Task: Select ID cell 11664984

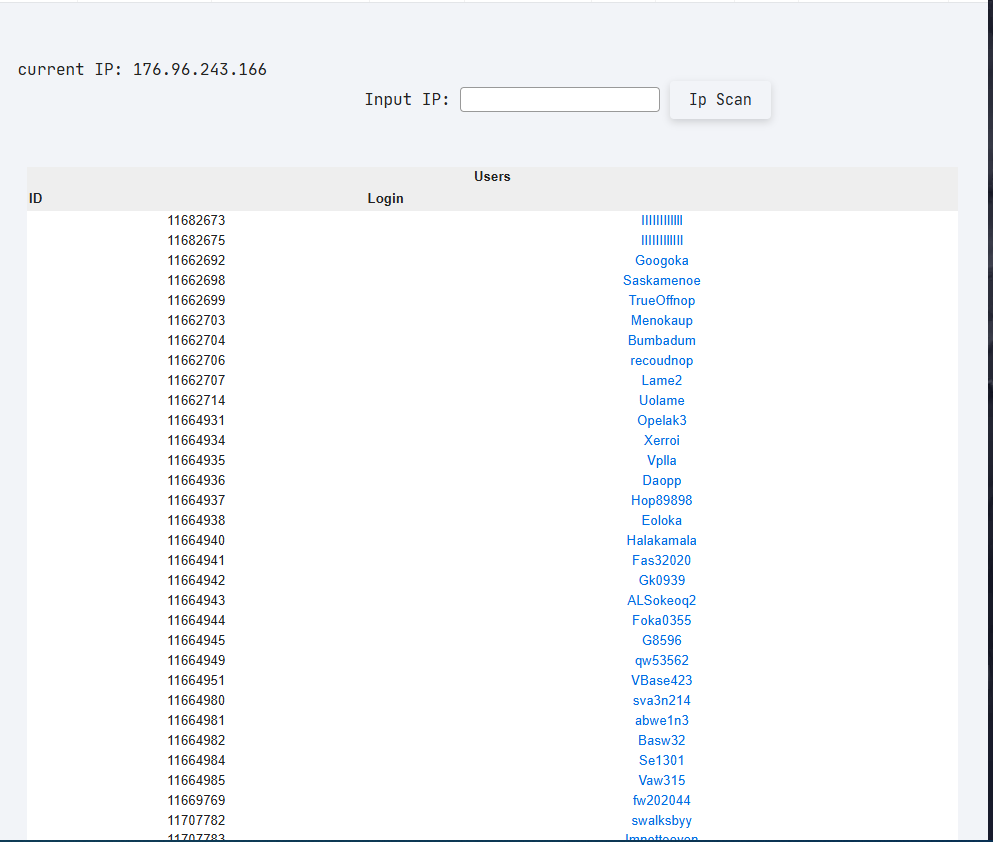Action: click(196, 760)
